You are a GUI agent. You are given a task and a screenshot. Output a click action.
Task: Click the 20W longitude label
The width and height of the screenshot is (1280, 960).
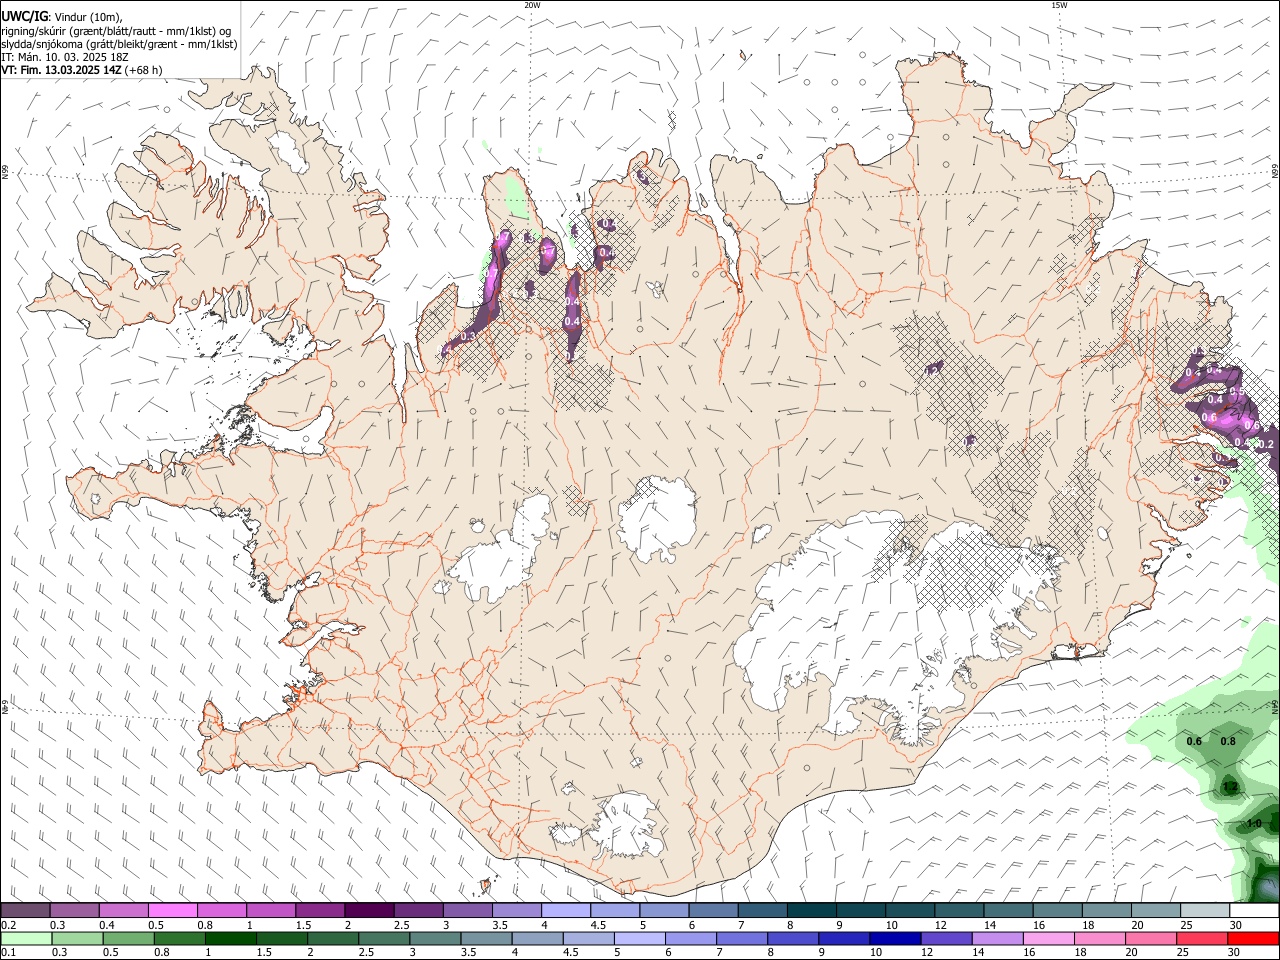[x=533, y=5]
